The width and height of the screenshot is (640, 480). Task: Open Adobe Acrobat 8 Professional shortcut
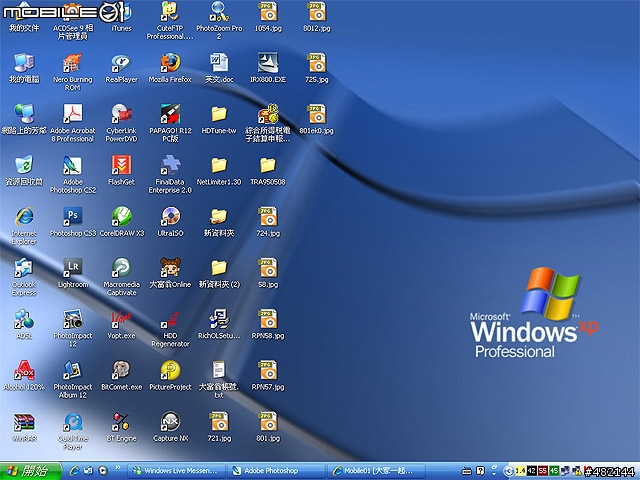72,123
